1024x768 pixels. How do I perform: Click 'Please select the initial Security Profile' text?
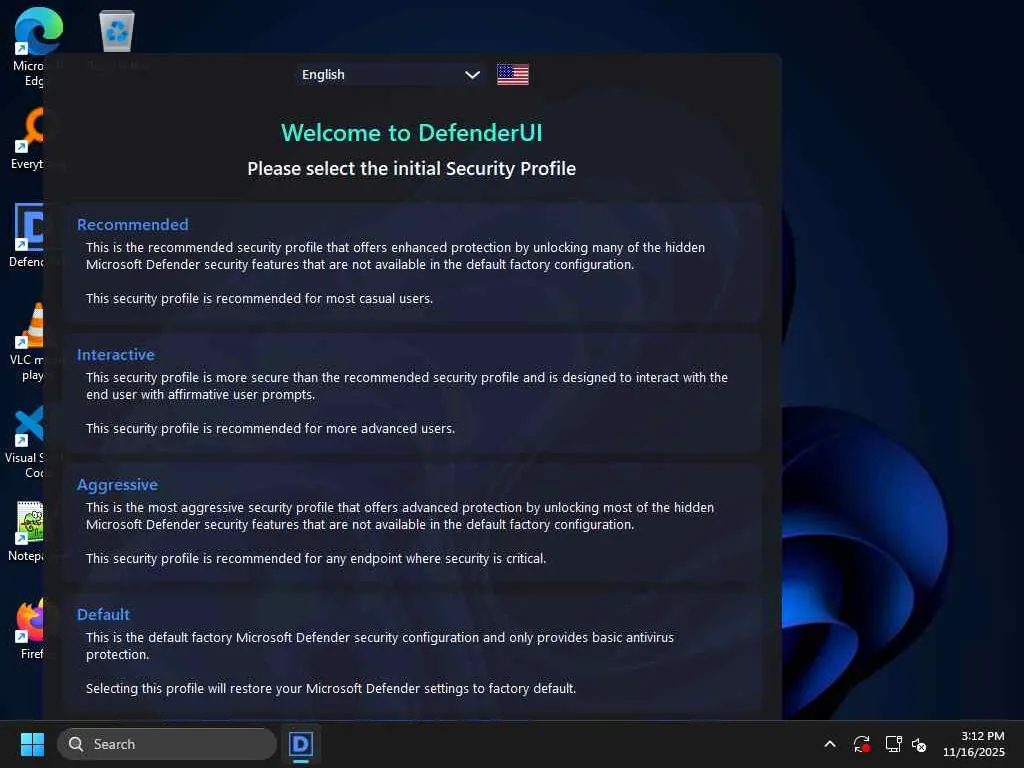(411, 168)
